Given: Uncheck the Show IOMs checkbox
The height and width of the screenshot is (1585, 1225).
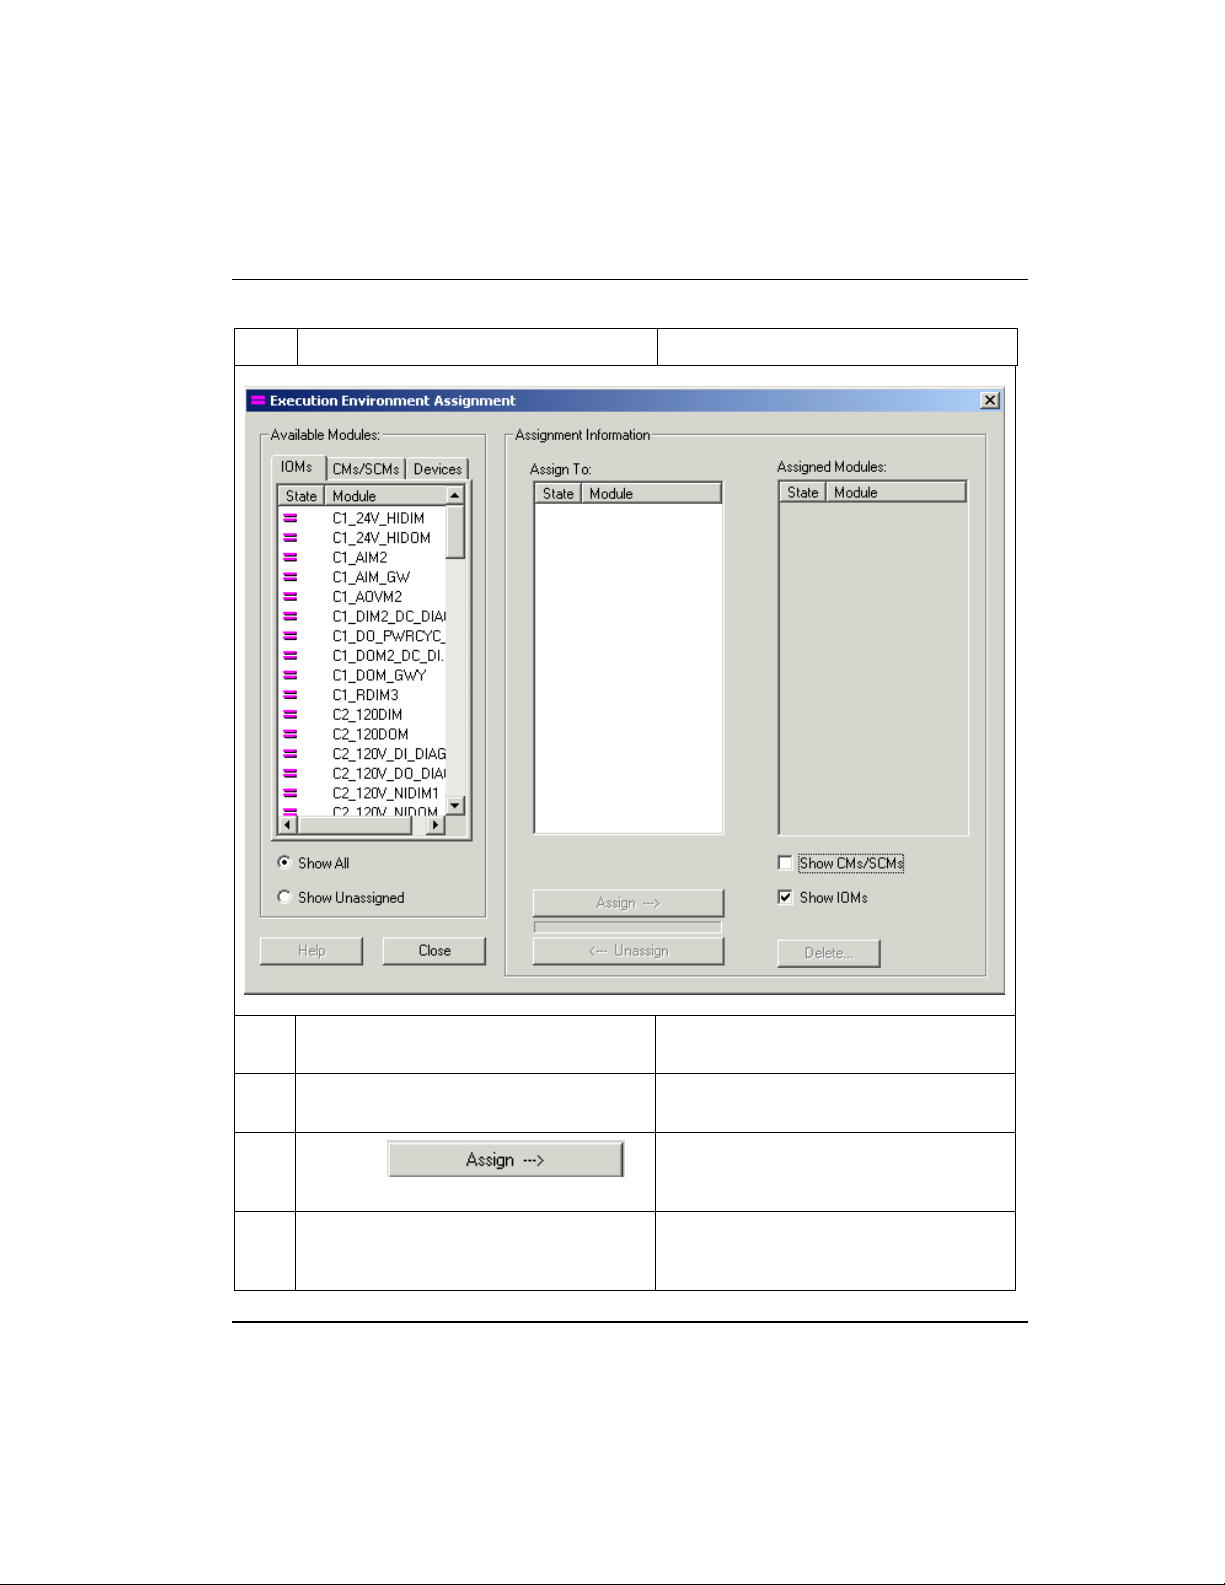Looking at the screenshot, I should point(786,897).
